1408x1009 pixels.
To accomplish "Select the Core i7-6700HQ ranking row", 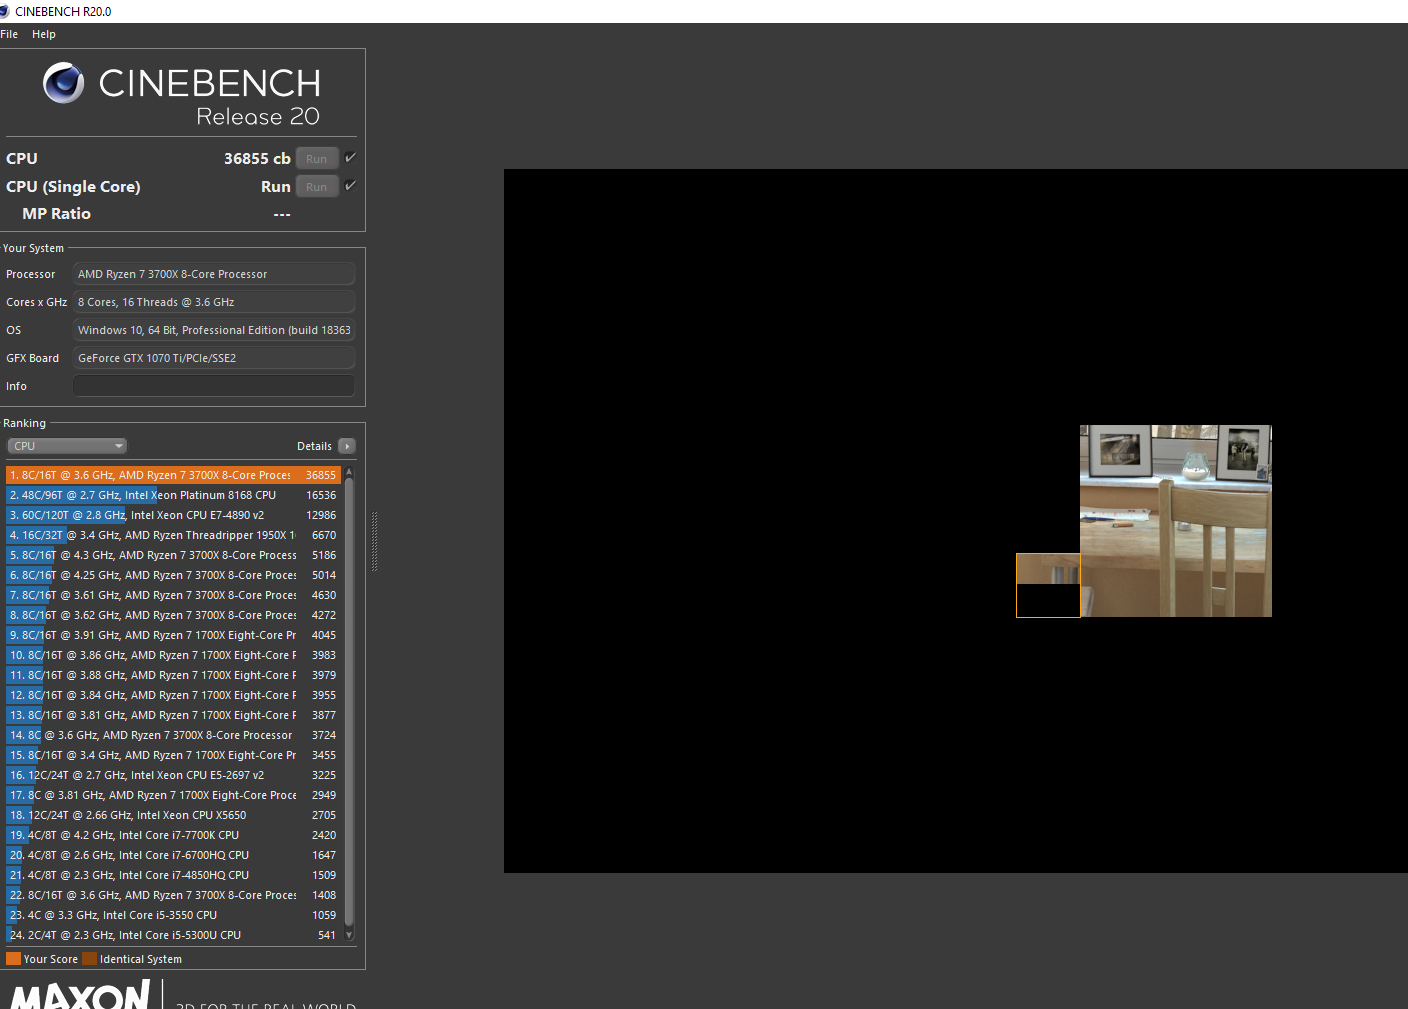I will coord(173,855).
